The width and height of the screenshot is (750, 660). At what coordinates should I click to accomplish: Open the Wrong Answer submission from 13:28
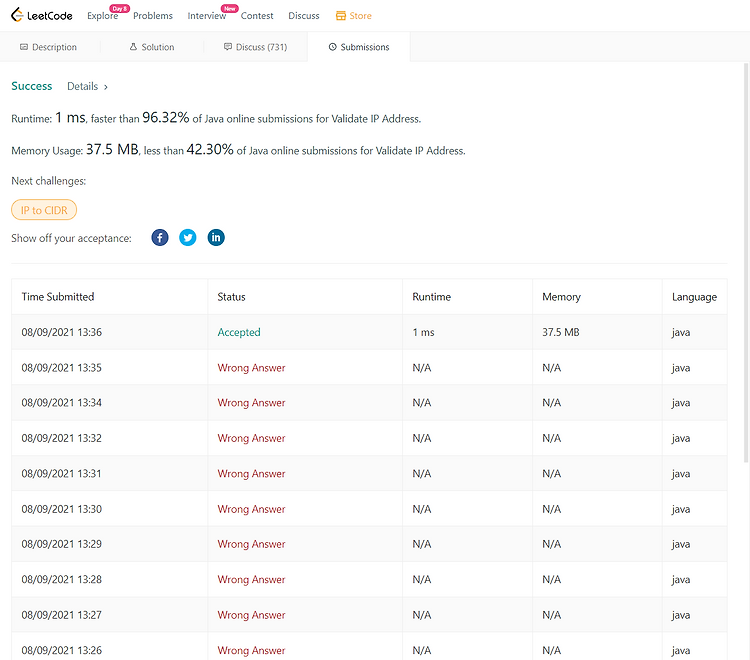251,579
